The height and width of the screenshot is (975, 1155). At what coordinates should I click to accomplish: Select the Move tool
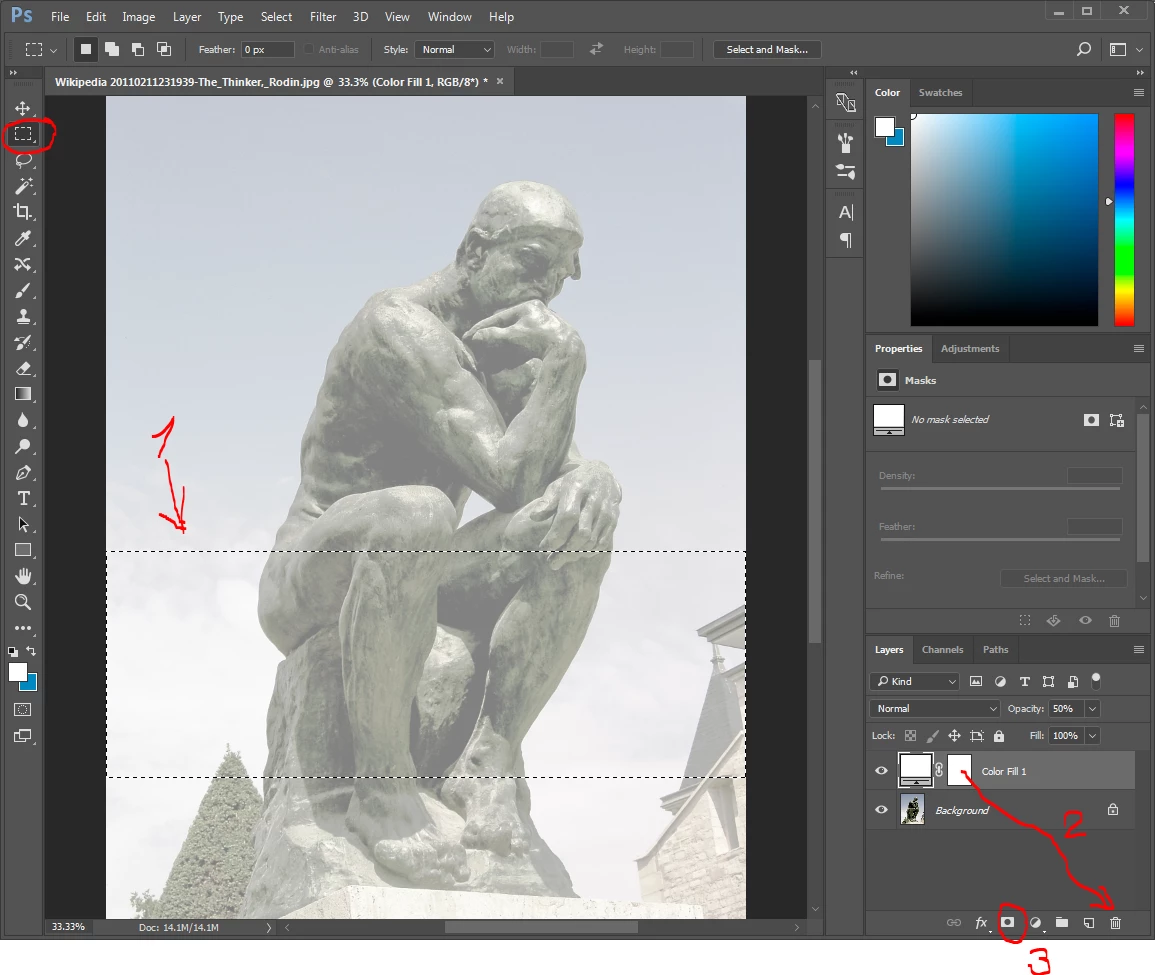click(23, 108)
